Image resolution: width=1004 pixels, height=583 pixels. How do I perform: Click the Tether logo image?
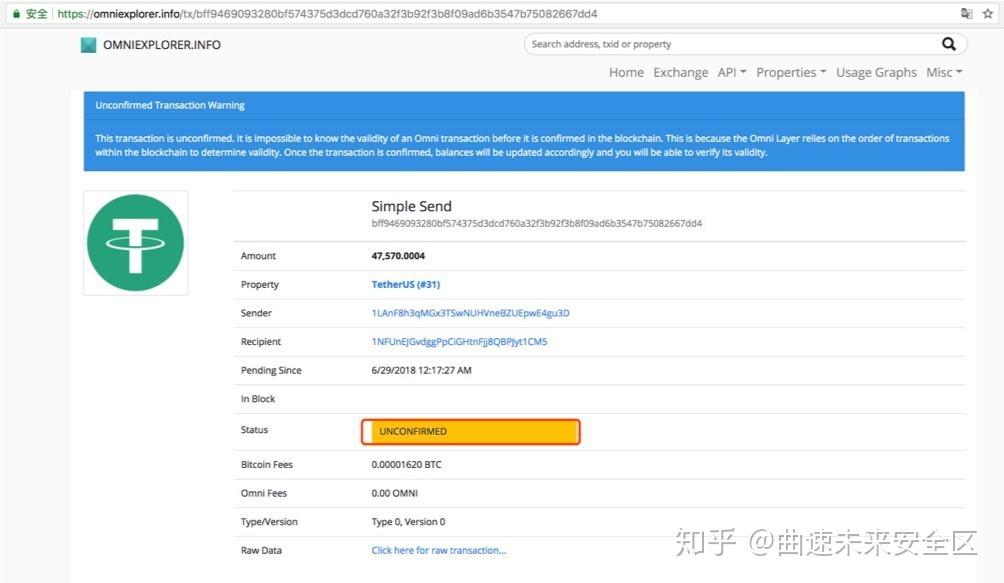click(x=136, y=243)
